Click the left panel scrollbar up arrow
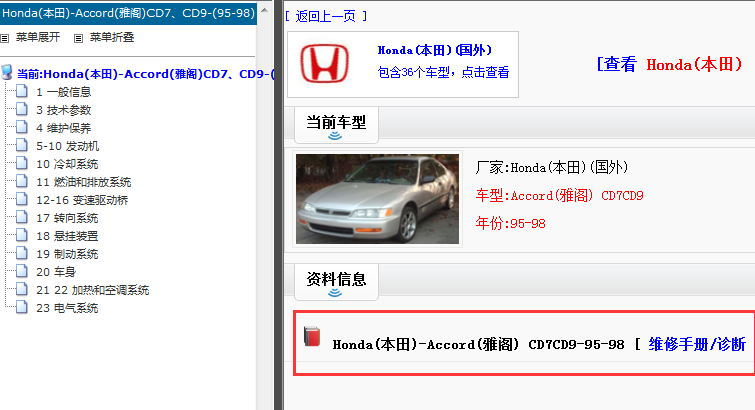755x410 pixels. pos(264,10)
